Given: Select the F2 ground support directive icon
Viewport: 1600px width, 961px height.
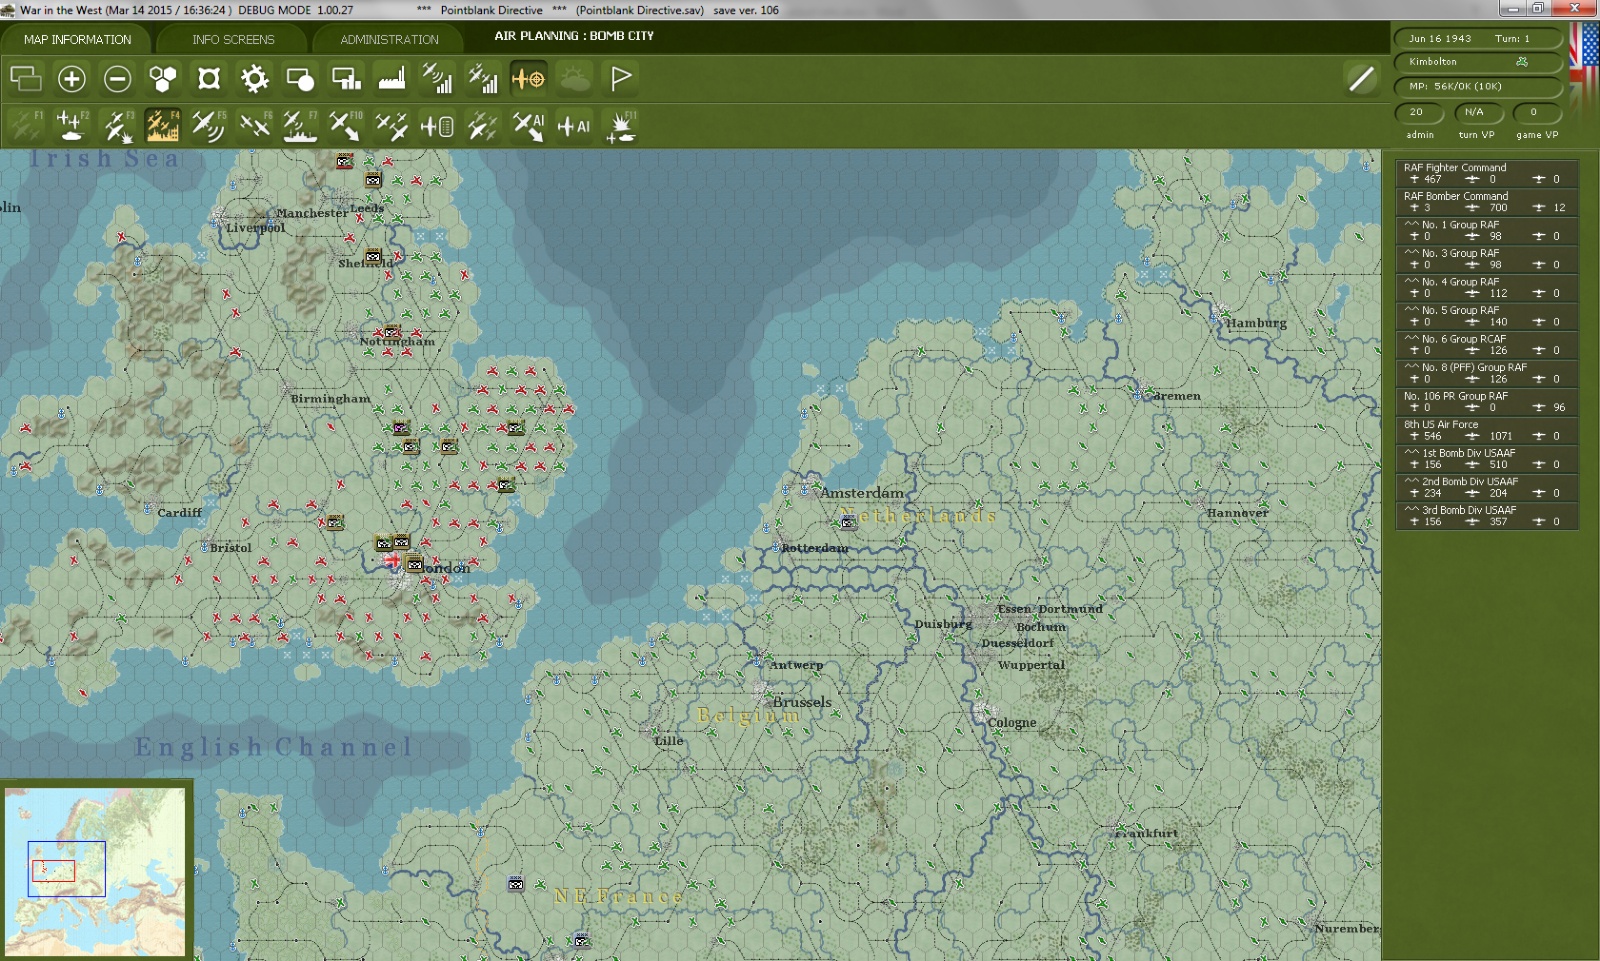Looking at the screenshot, I should click(x=71, y=126).
